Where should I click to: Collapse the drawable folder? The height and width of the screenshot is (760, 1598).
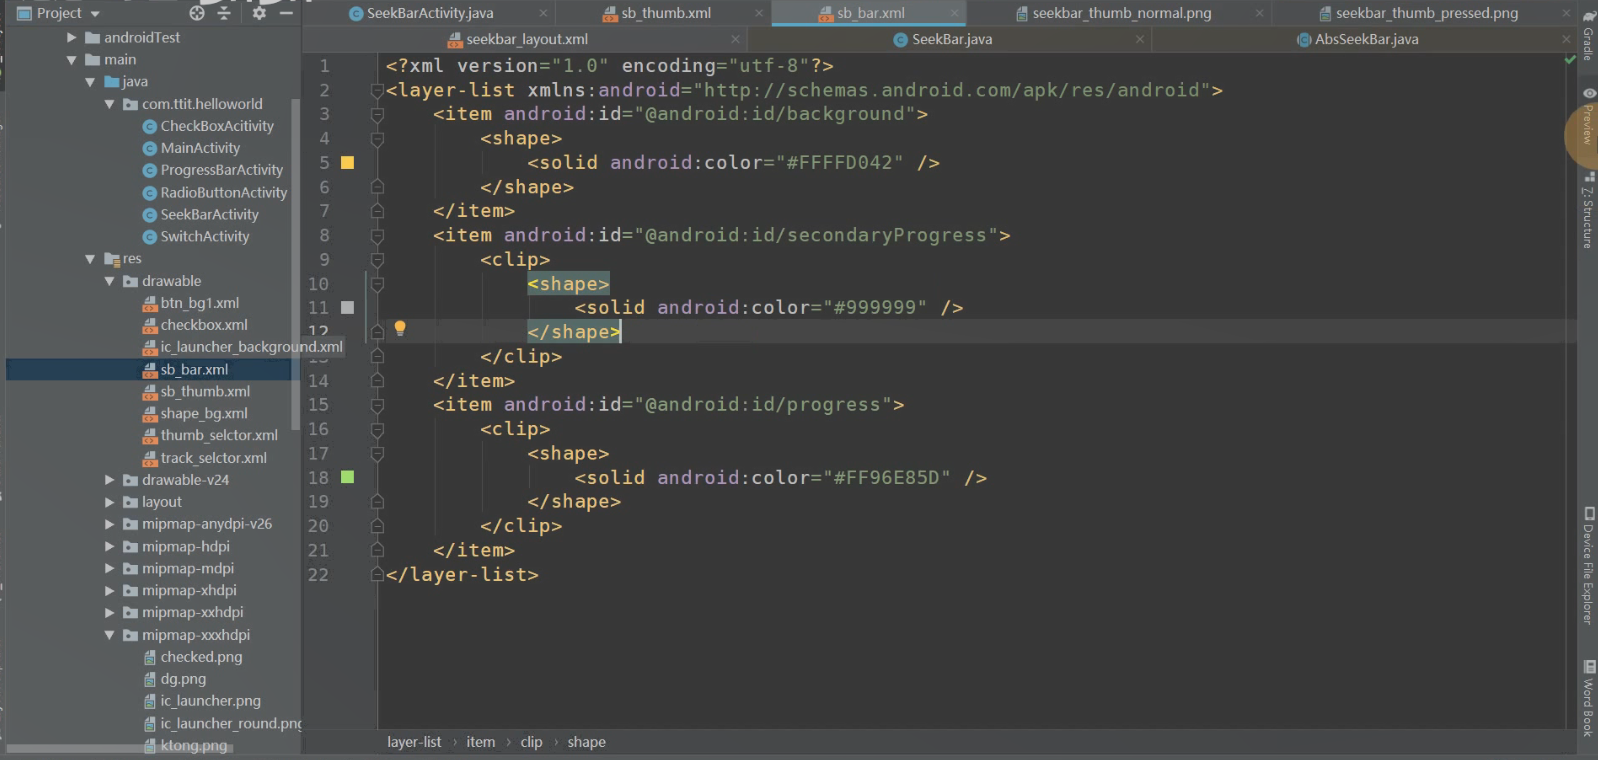(x=109, y=281)
